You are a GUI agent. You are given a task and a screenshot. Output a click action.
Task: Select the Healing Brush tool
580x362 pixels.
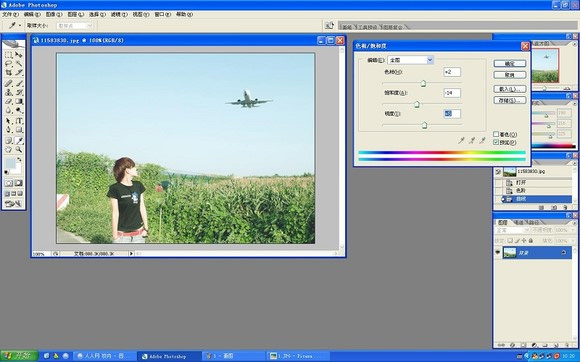pyautogui.click(x=9, y=84)
